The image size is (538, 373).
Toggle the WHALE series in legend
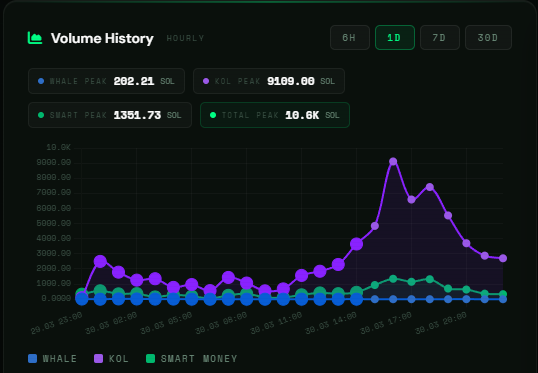[x=52, y=359]
